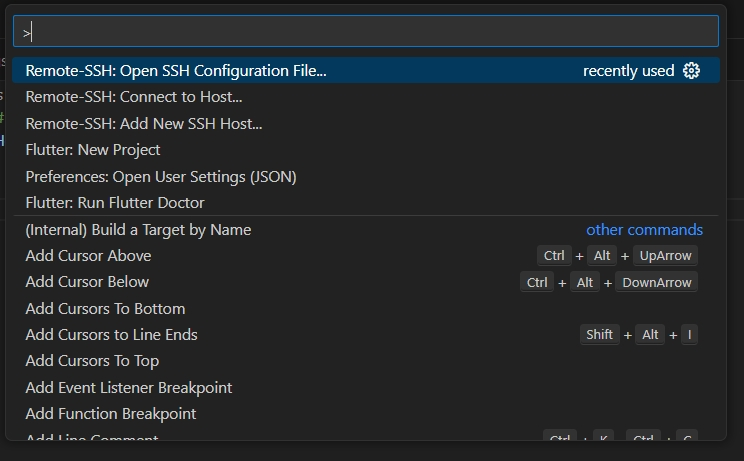744x461 pixels.
Task: Click the DownArrow key badge
Action: [x=657, y=282]
